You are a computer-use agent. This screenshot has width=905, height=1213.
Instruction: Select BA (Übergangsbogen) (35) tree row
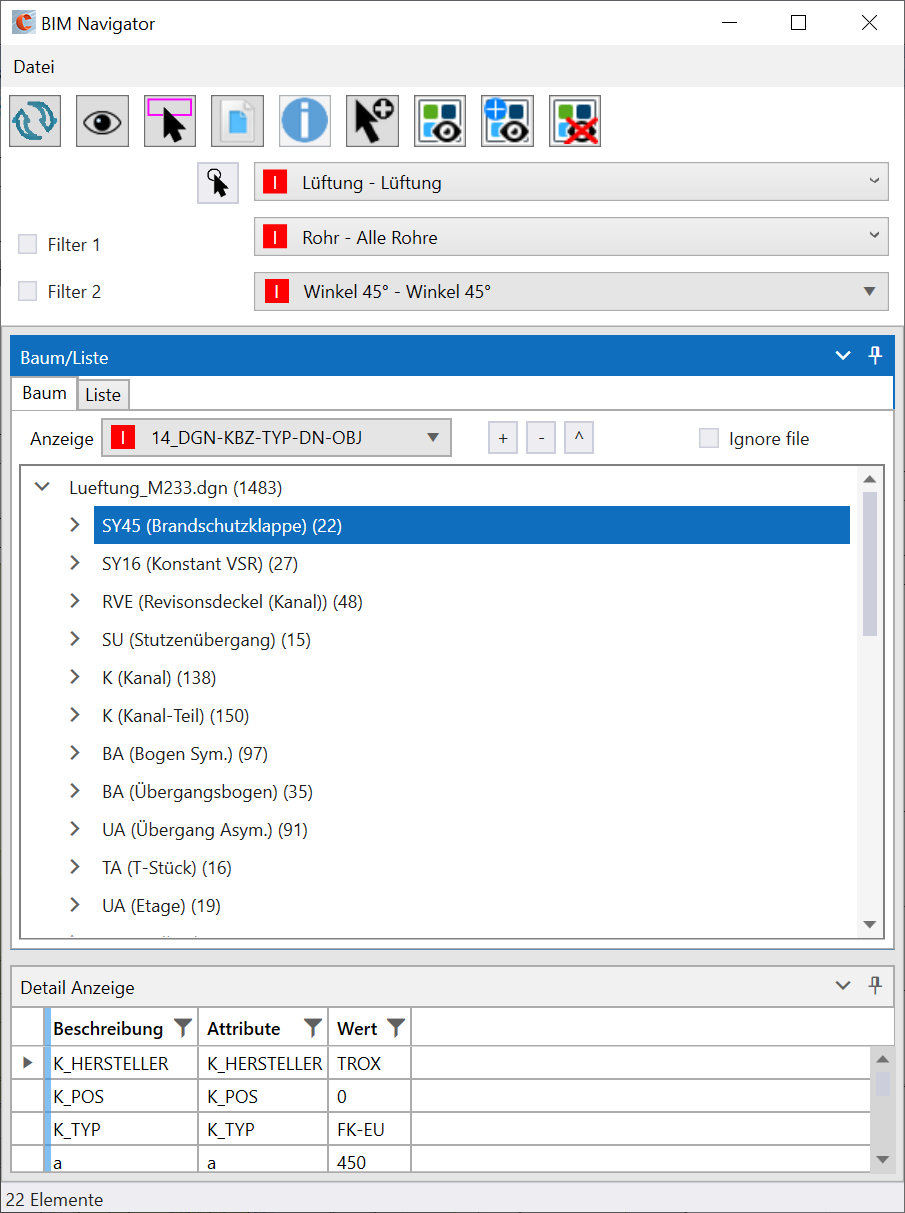(x=207, y=792)
